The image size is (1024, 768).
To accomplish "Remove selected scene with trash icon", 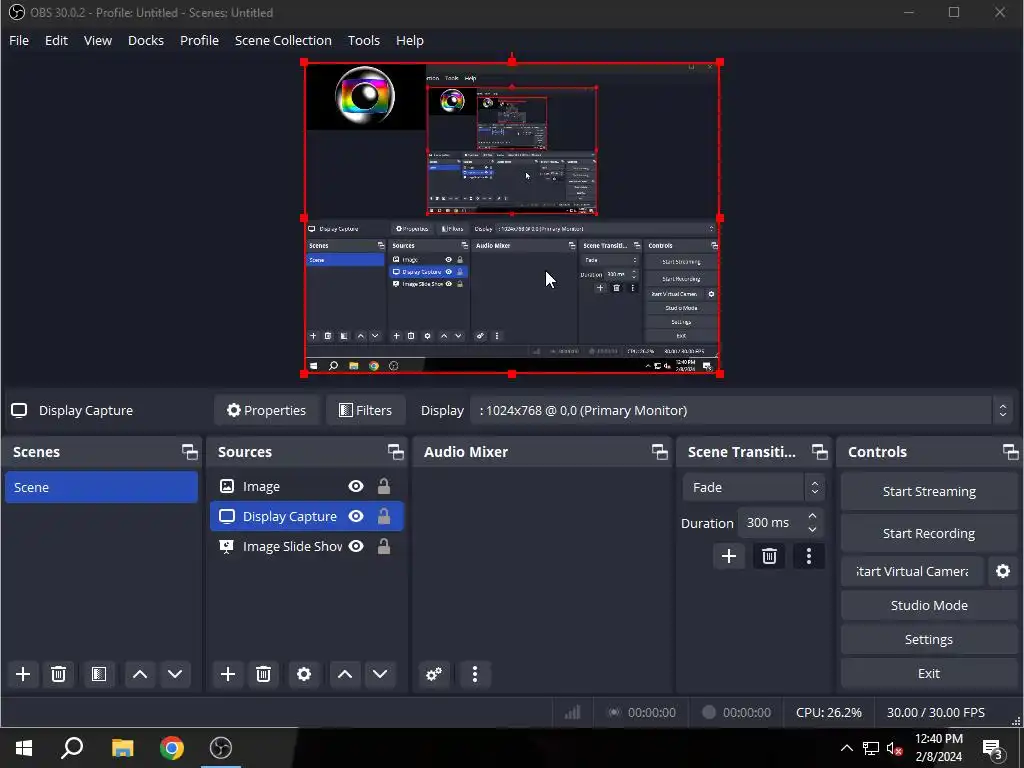I will coord(58,674).
